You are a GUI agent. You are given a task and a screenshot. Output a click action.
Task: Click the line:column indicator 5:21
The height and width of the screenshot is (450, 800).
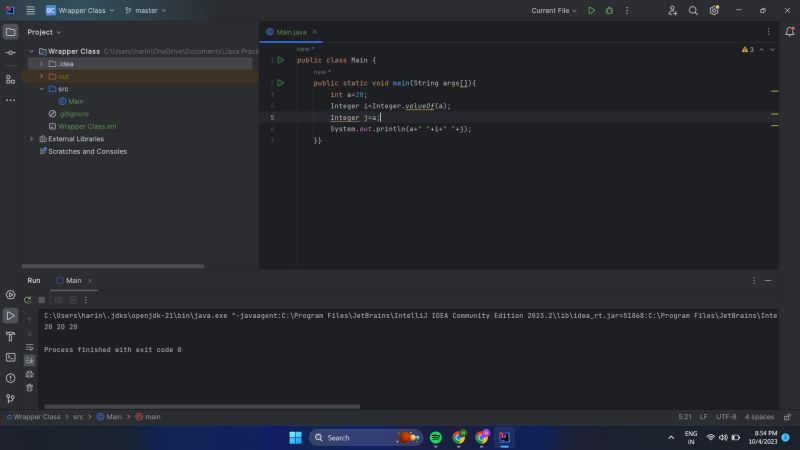pyautogui.click(x=685, y=417)
